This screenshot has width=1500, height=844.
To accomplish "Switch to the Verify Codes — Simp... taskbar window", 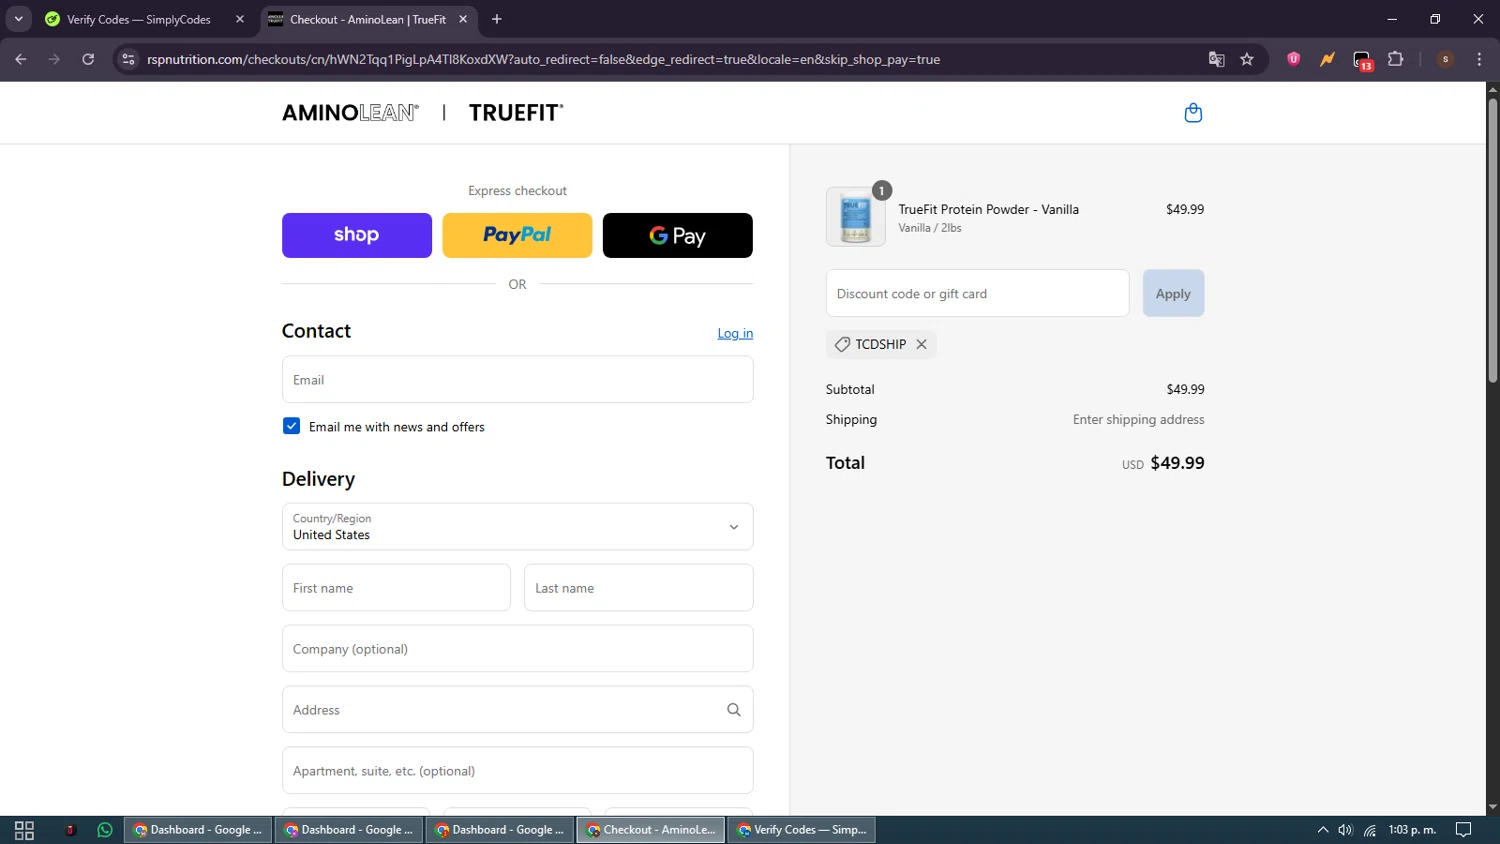I will click(802, 830).
